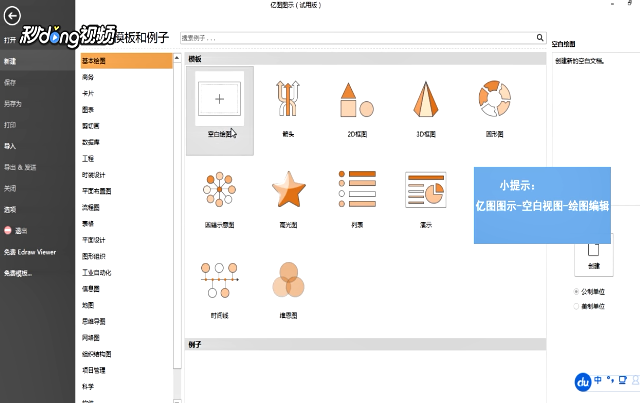This screenshot has height=403, width=640.
Task: Click the Create (创建) document button
Action: pyautogui.click(x=594, y=256)
